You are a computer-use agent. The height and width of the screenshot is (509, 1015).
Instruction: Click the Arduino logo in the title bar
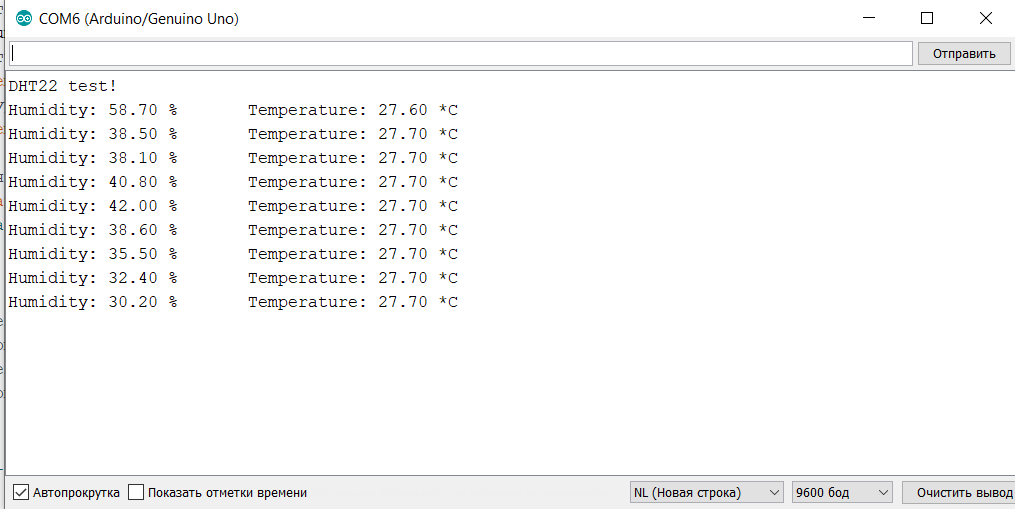point(24,19)
